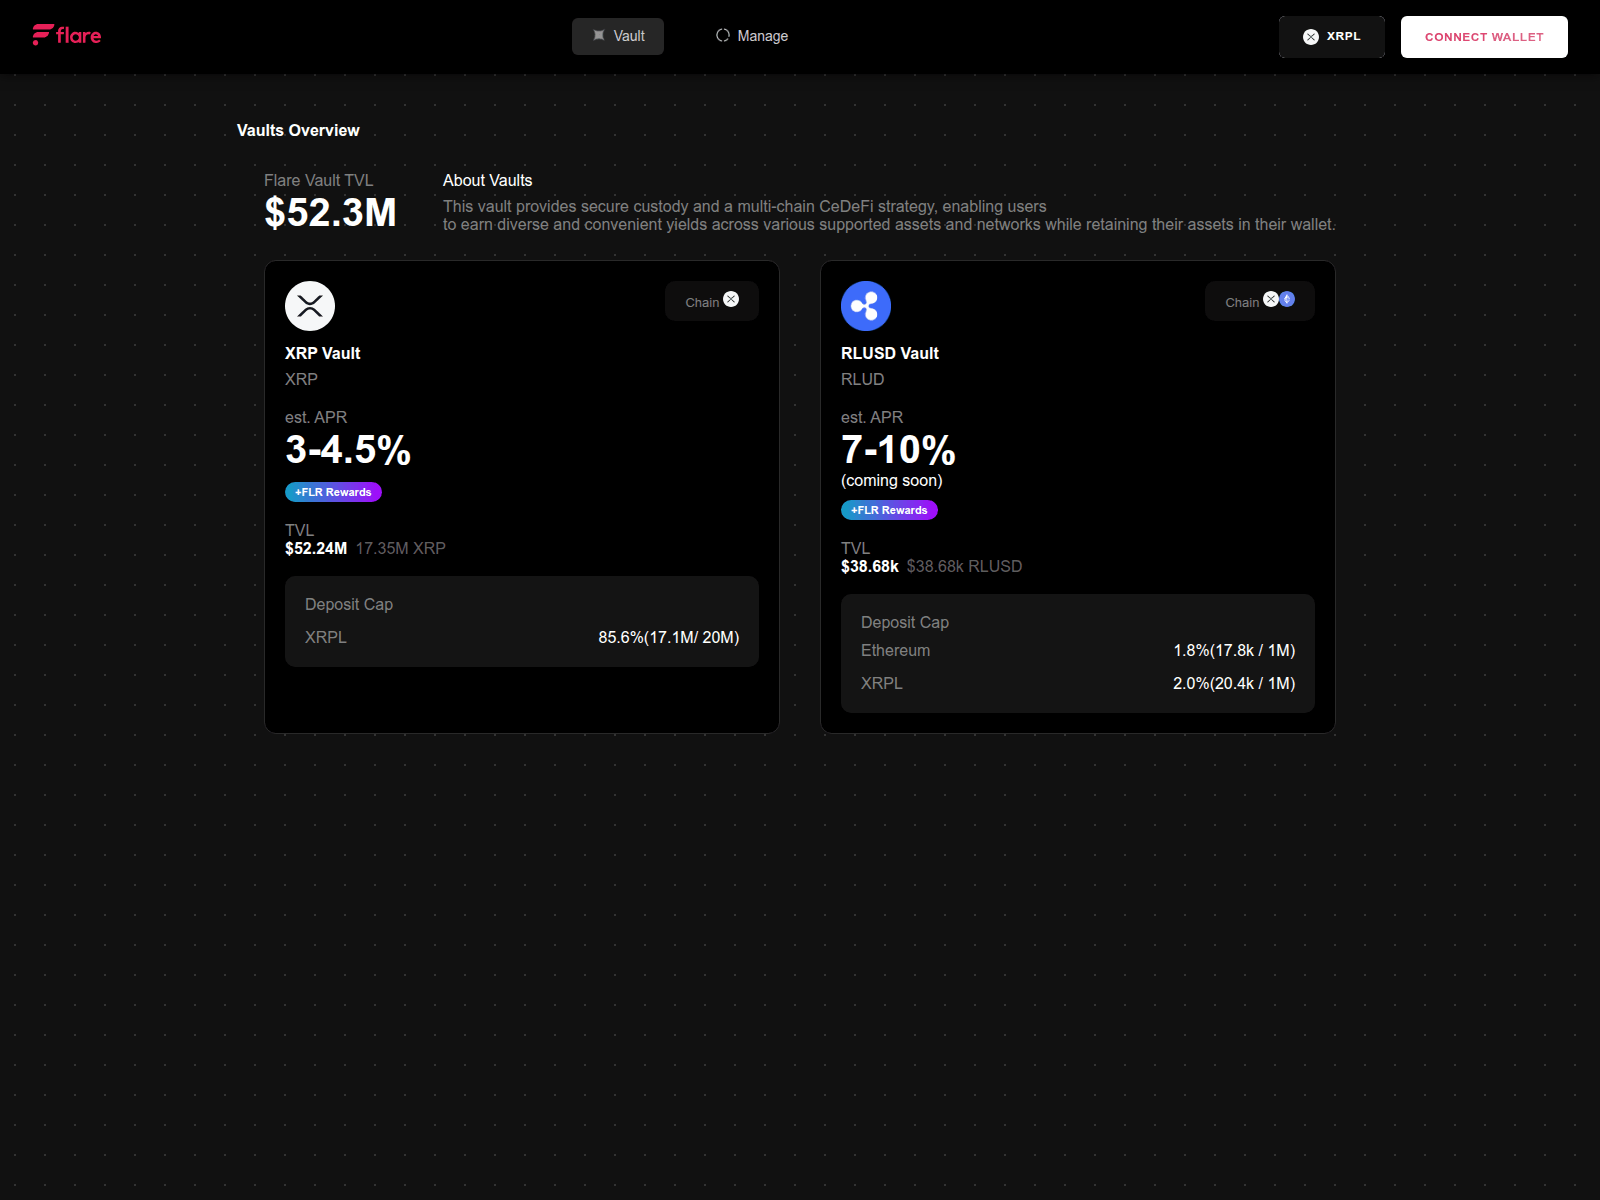The height and width of the screenshot is (1200, 1600).
Task: Open the Chain selector on the RLUSD Vault card
Action: coord(1259,300)
